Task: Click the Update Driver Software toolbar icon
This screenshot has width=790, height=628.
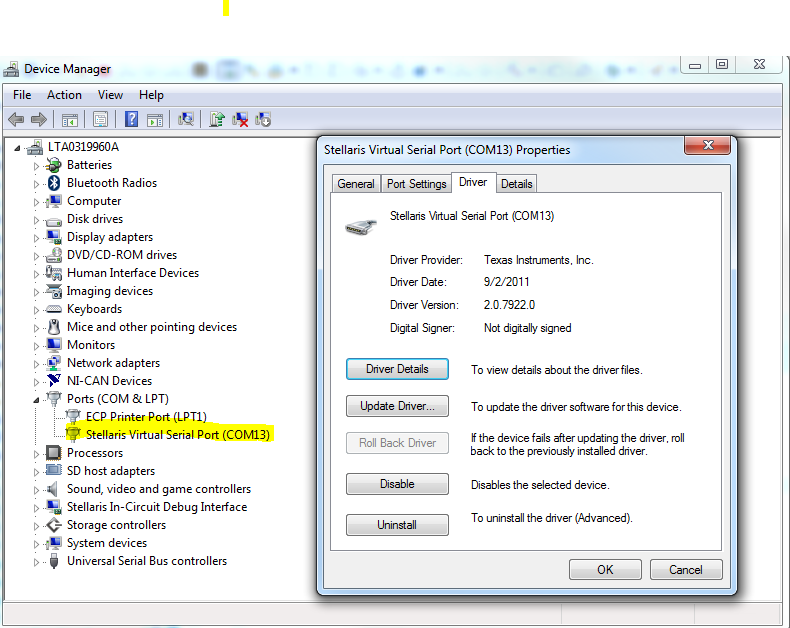Action: (217, 119)
